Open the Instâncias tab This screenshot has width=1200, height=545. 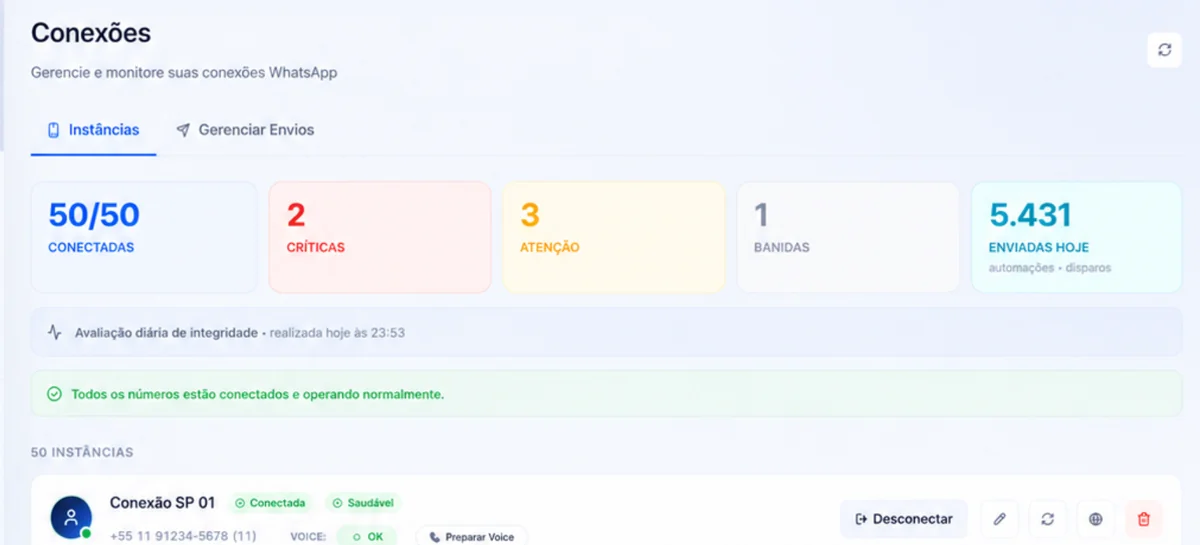[93, 130]
